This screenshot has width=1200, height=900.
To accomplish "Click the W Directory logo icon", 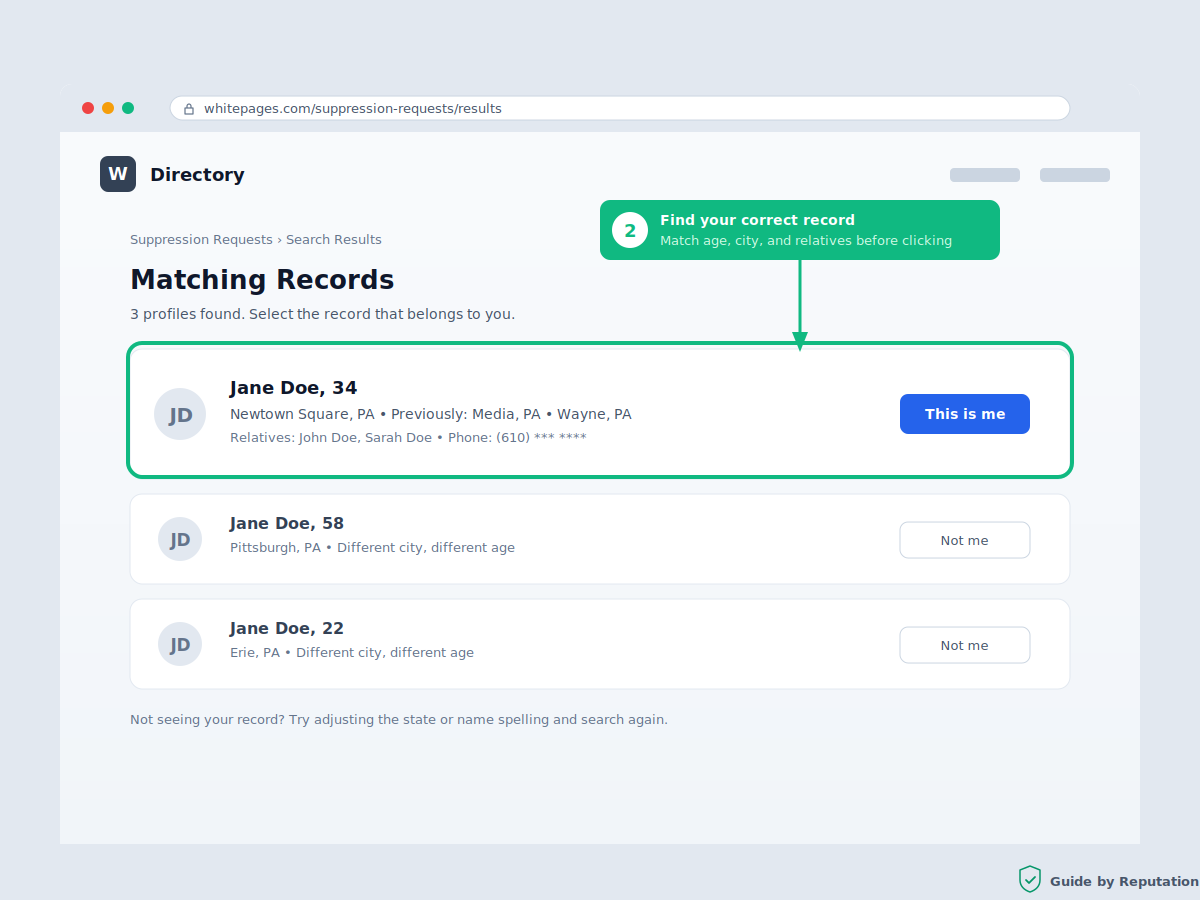I will point(118,174).
